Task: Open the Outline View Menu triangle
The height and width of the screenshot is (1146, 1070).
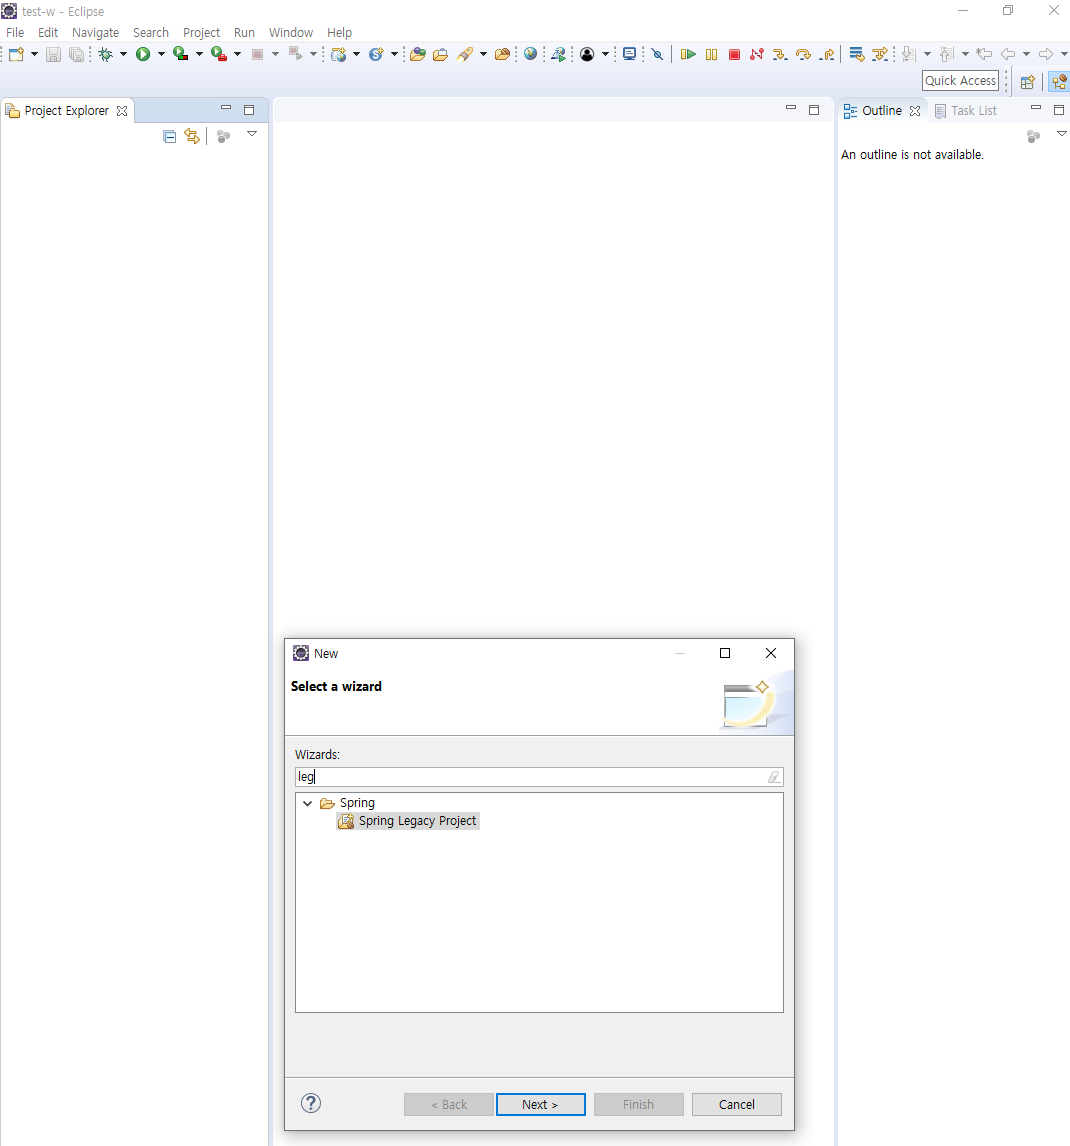Action: pyautogui.click(x=1062, y=134)
